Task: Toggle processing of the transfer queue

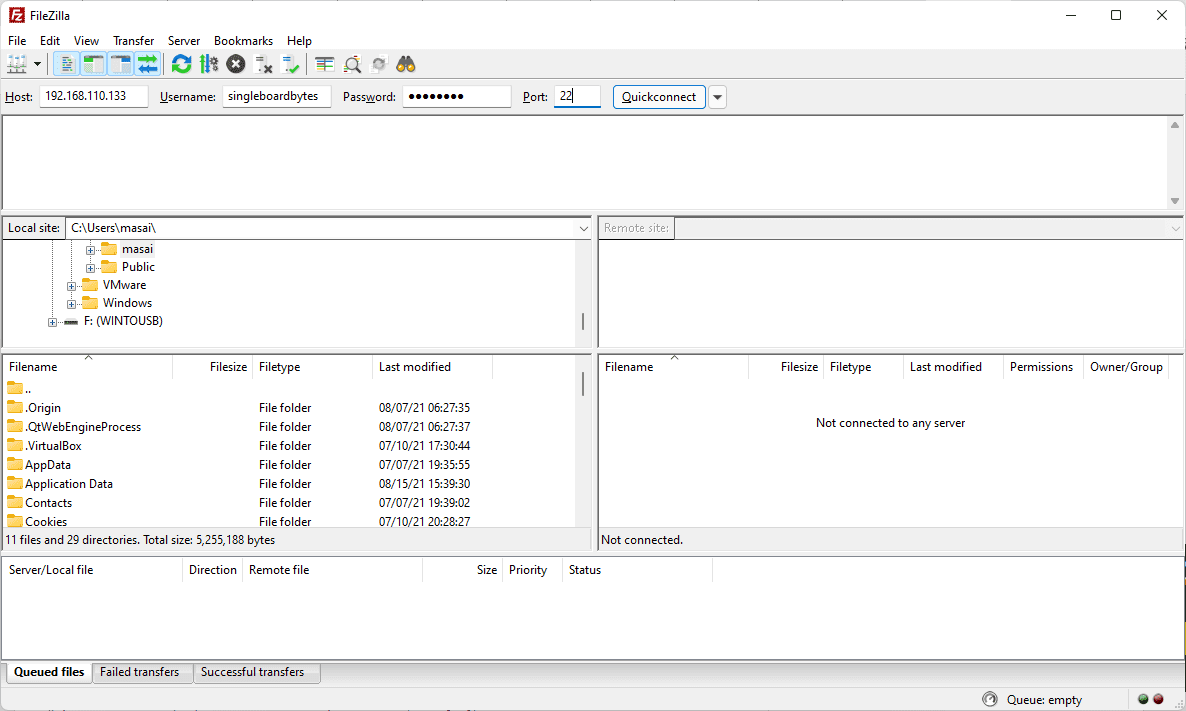Action: [x=209, y=64]
